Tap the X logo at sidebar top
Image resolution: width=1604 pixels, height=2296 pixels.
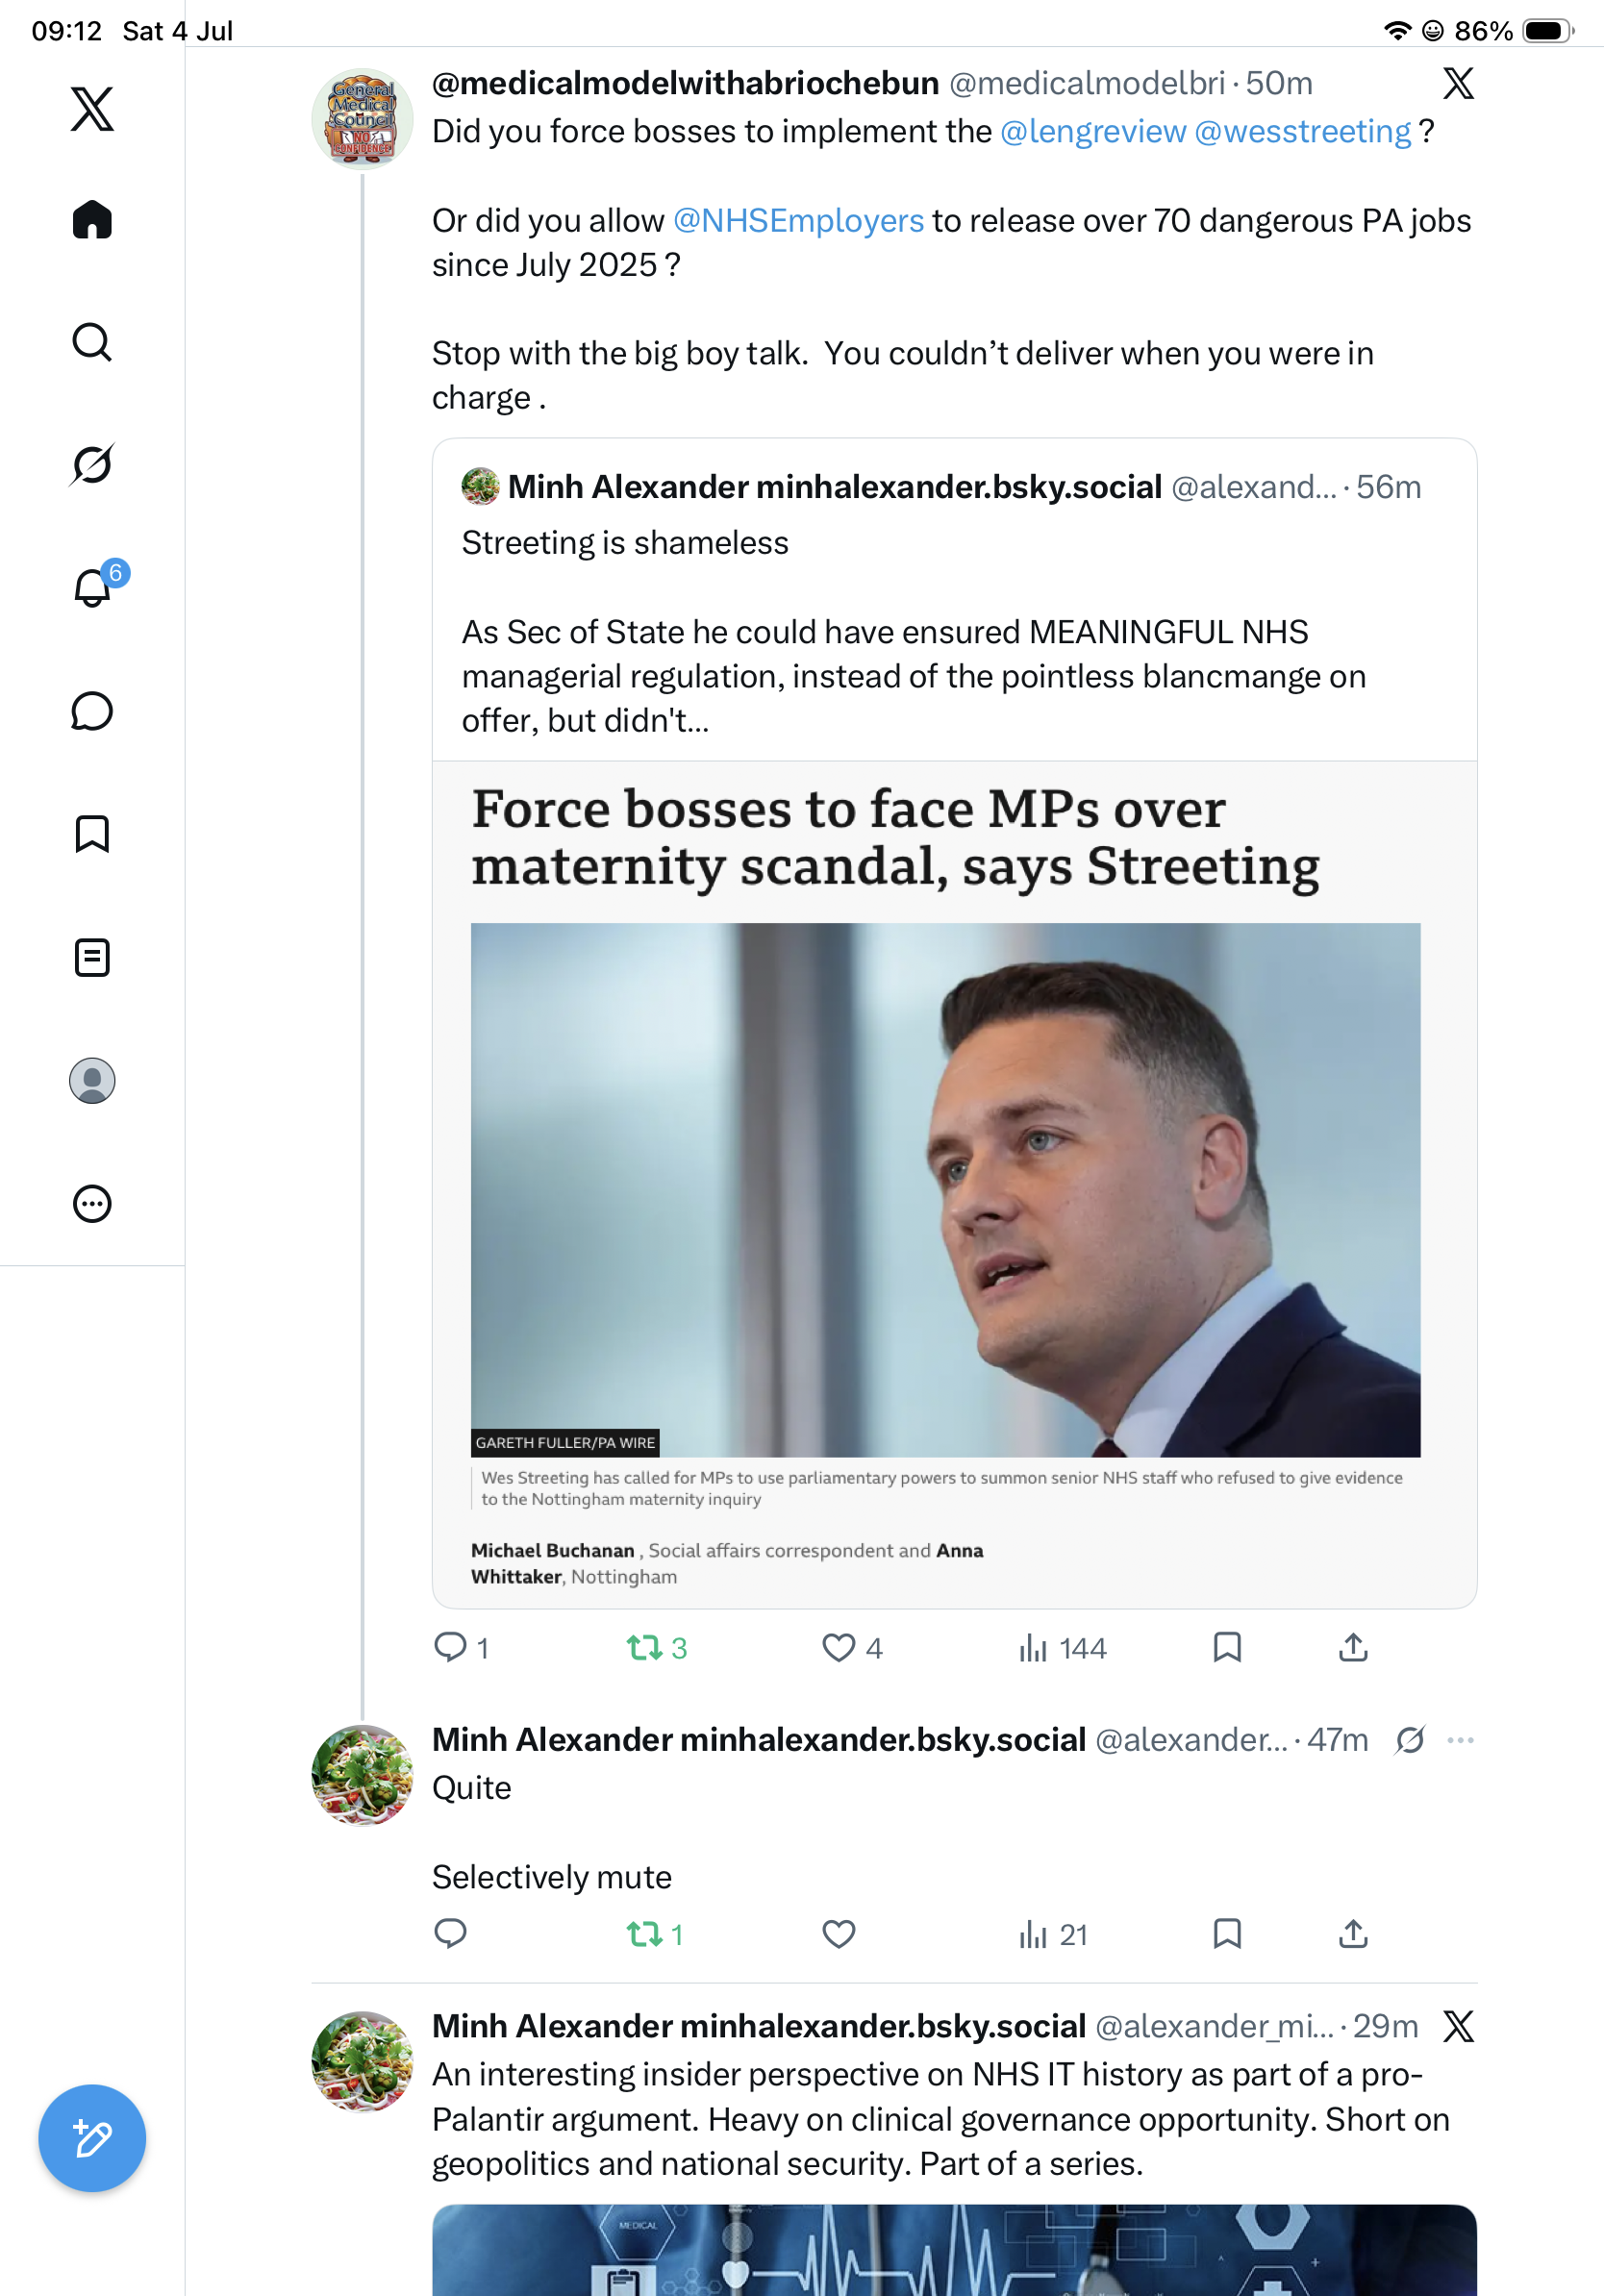[92, 108]
